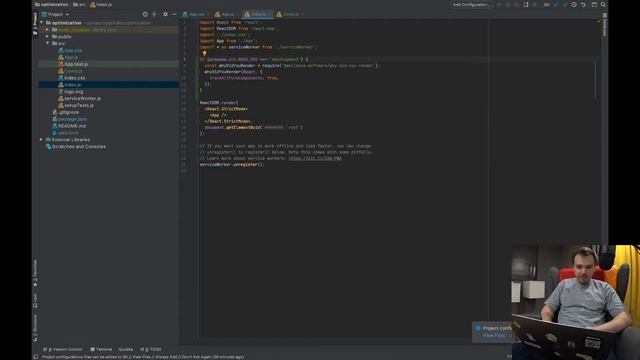Expand the node_modules folder
Screen dimensions: 640x360
(47, 30)
